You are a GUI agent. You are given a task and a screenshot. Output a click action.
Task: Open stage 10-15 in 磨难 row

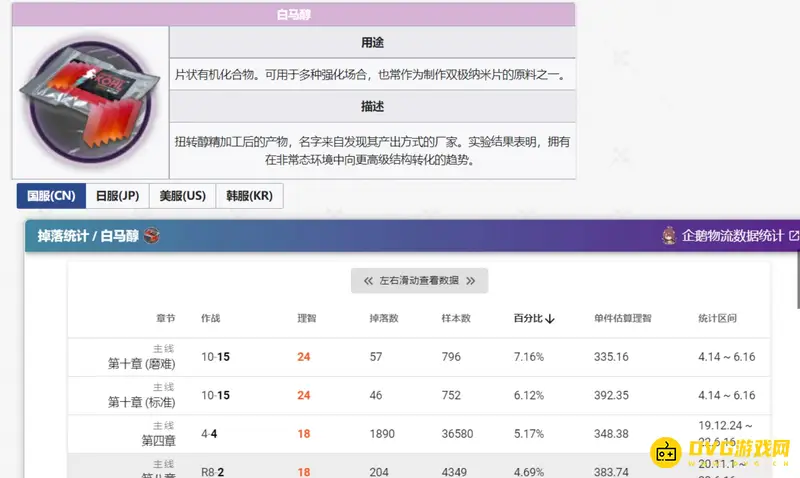tap(215, 357)
